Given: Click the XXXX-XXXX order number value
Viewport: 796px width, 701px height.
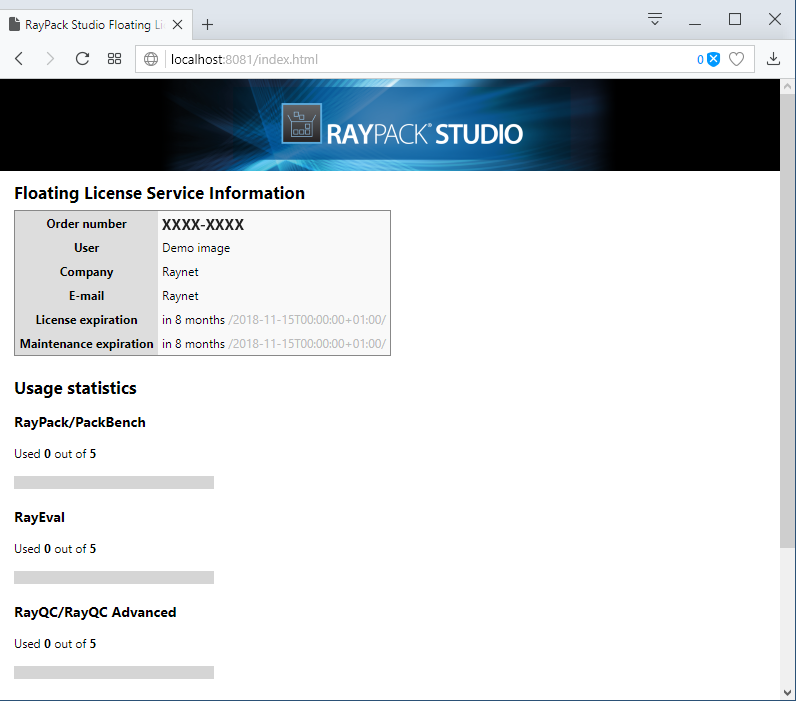Looking at the screenshot, I should pyautogui.click(x=203, y=224).
